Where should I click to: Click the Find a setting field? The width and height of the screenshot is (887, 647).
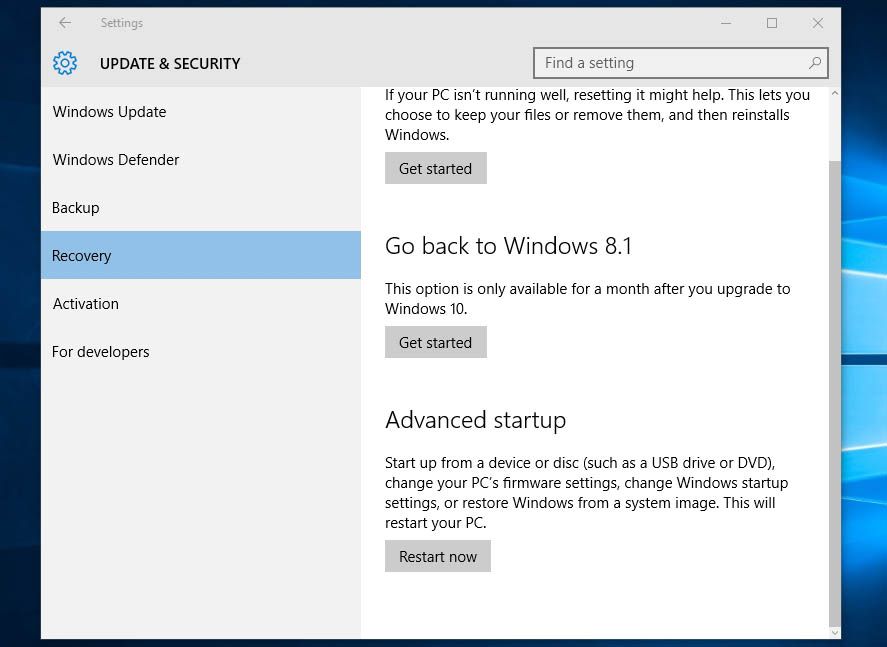(x=681, y=63)
